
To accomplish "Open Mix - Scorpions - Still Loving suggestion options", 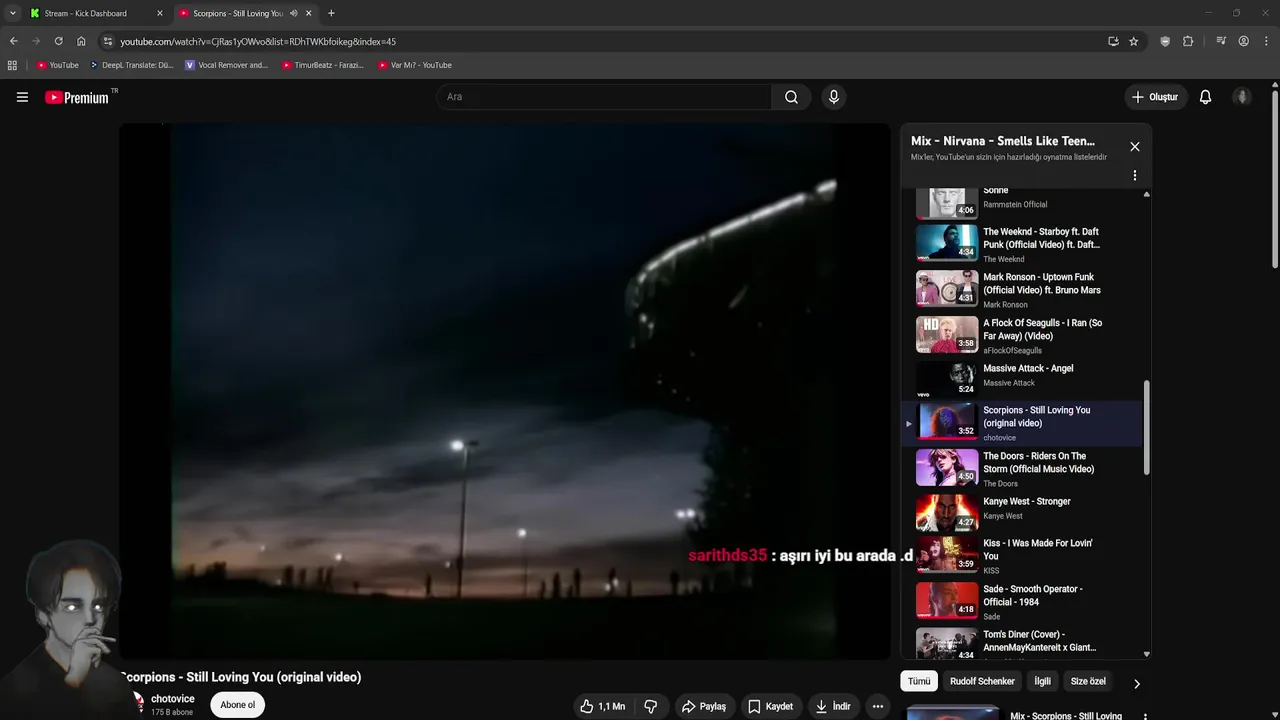I will pos(1145,716).
